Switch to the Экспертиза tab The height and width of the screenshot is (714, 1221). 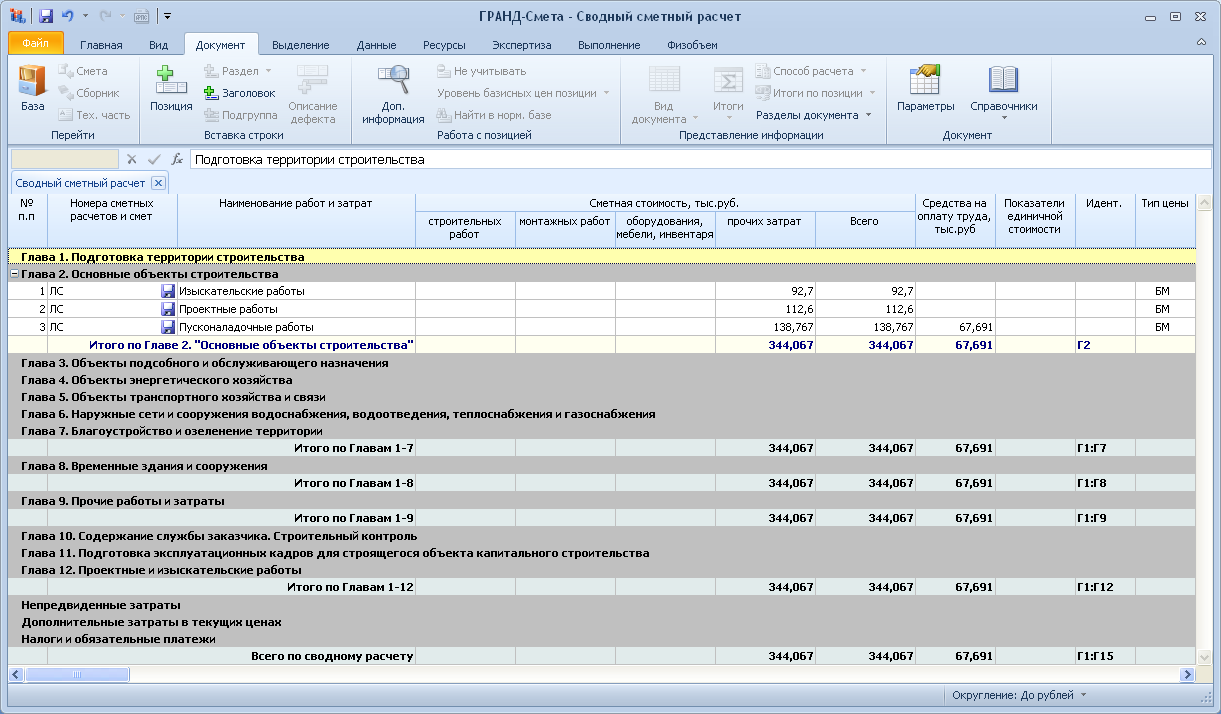click(x=521, y=45)
